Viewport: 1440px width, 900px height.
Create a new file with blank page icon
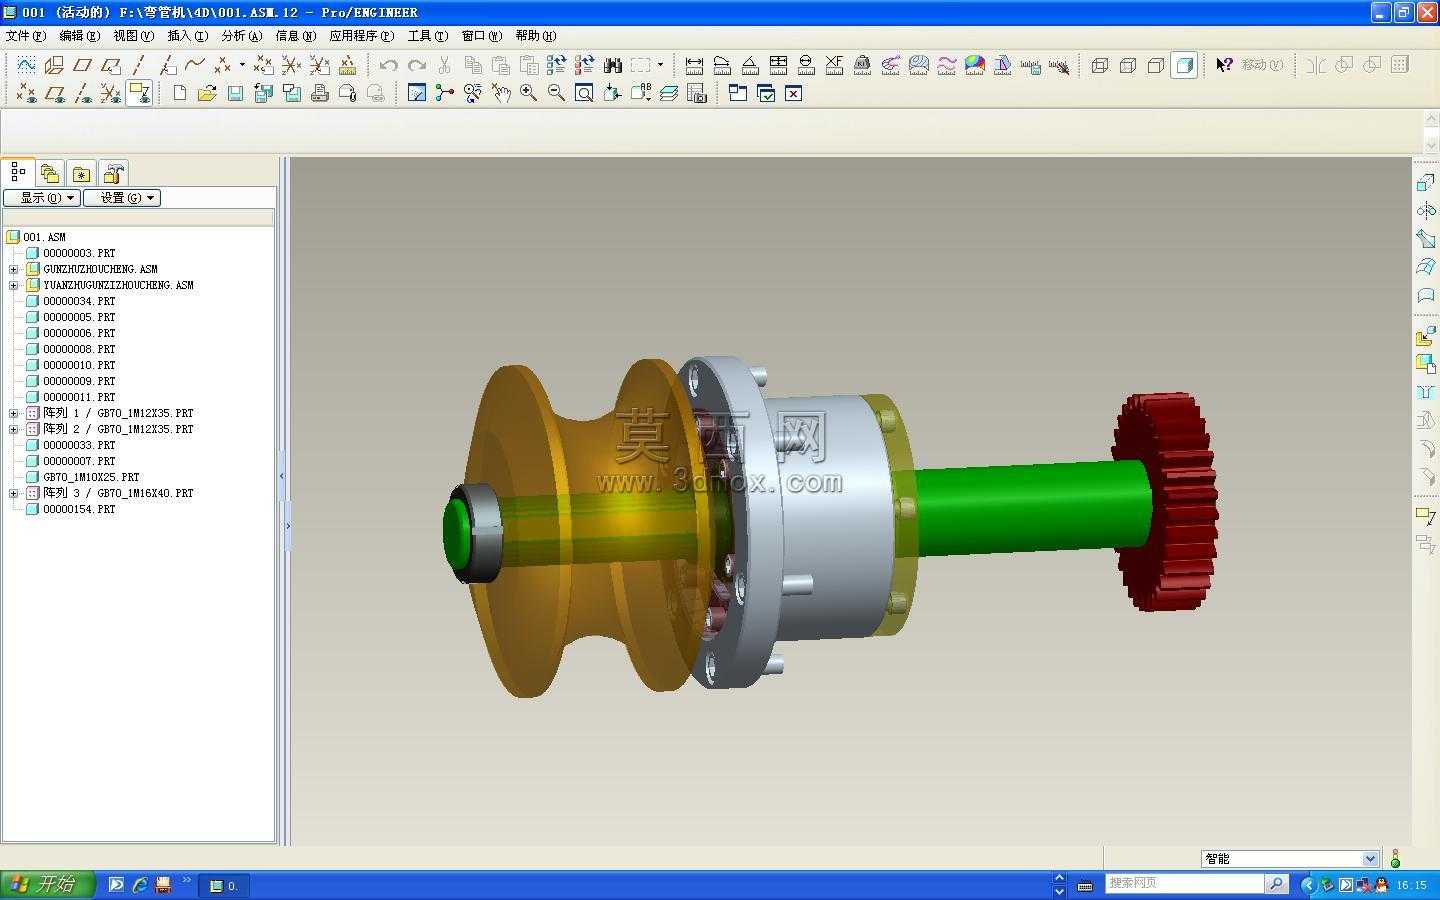tap(180, 93)
